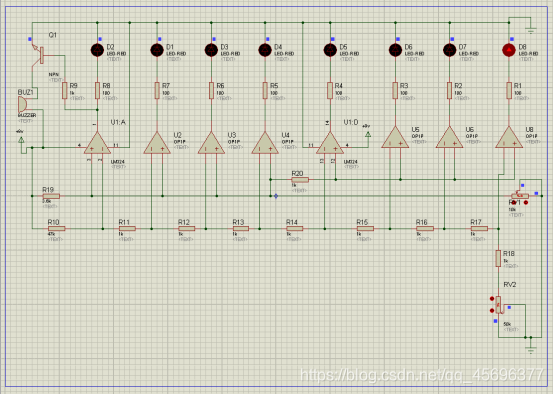Choose the D6 LED
554x394 pixels.
(x=395, y=50)
